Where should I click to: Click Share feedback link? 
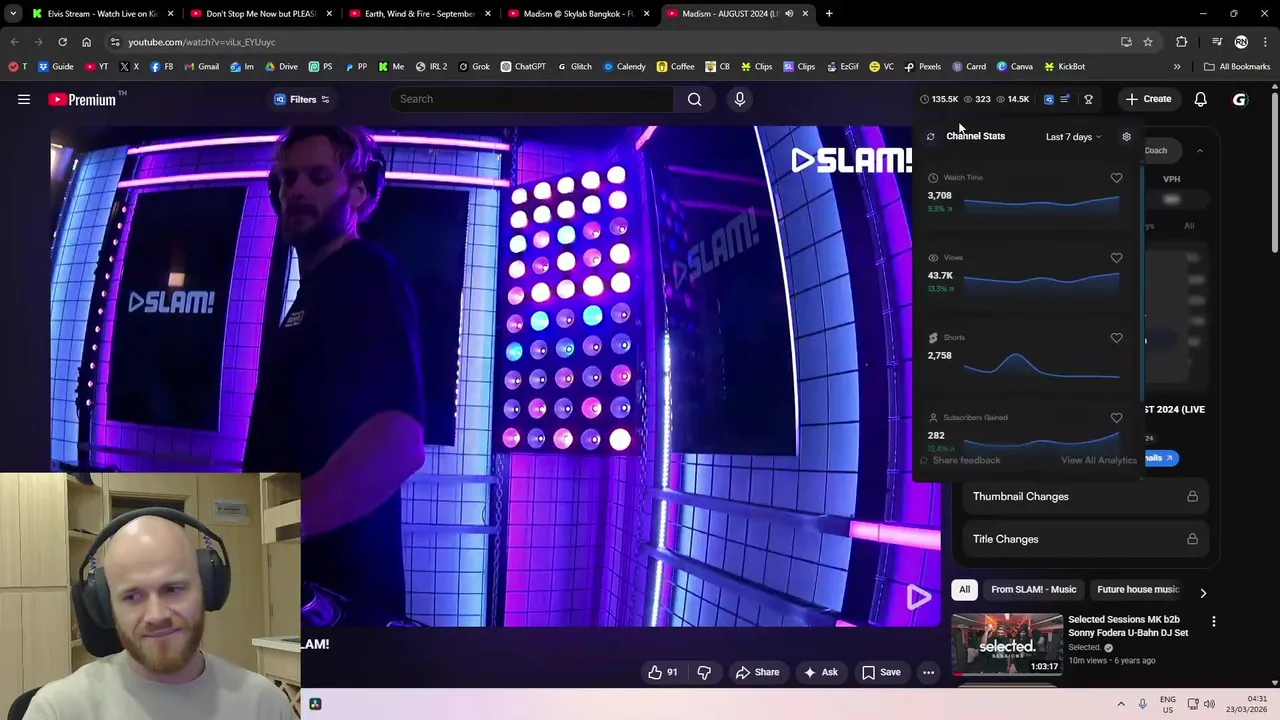pos(960,460)
